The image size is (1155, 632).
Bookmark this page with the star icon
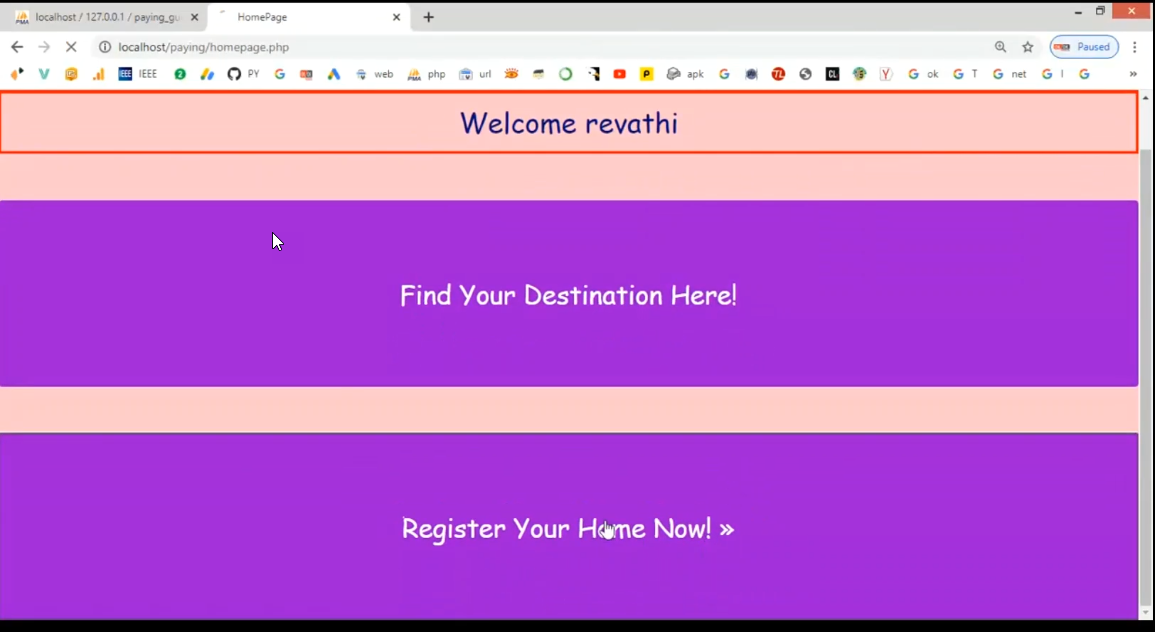point(1028,47)
